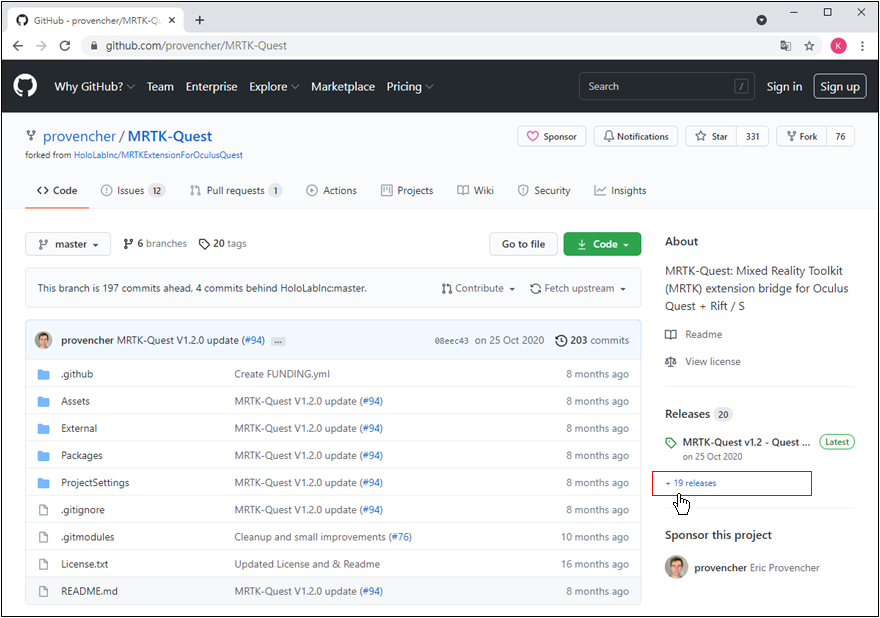Click the GitHub logo icon
This screenshot has width=880, height=618.
coord(25,86)
